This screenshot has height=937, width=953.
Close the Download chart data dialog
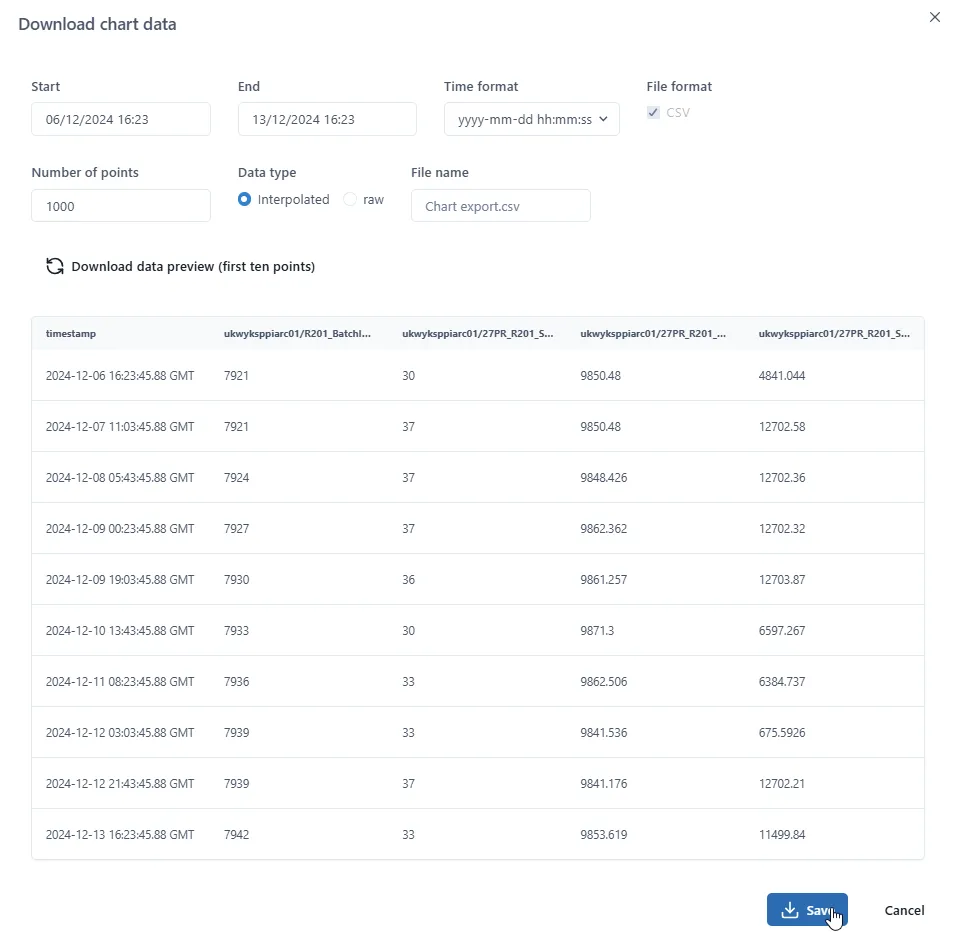(x=935, y=17)
